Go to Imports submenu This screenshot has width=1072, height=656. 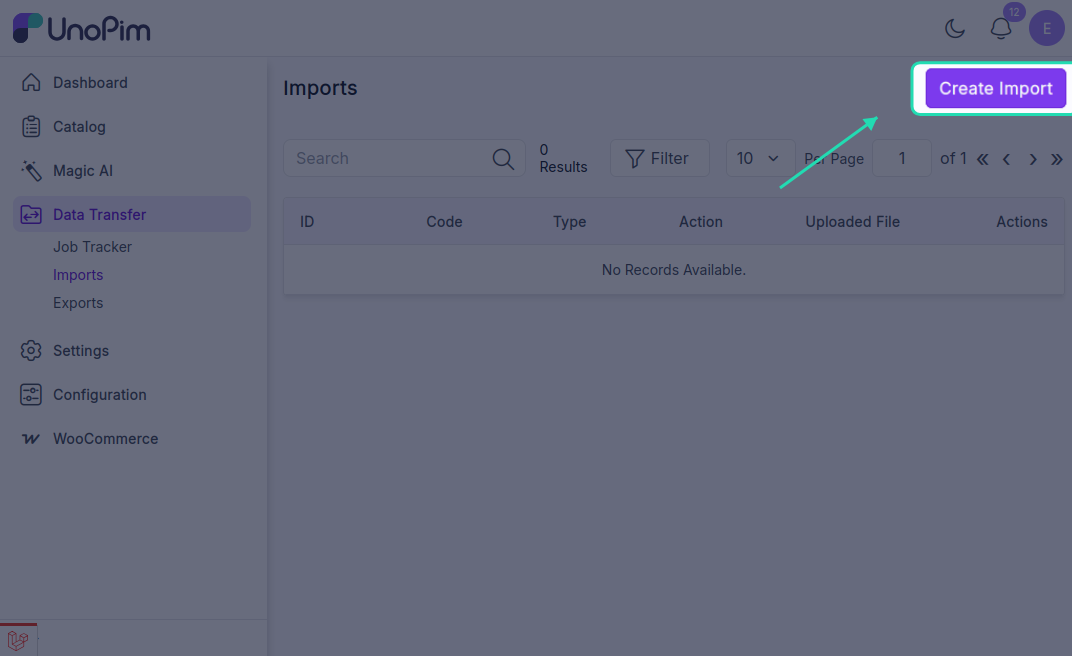78,275
